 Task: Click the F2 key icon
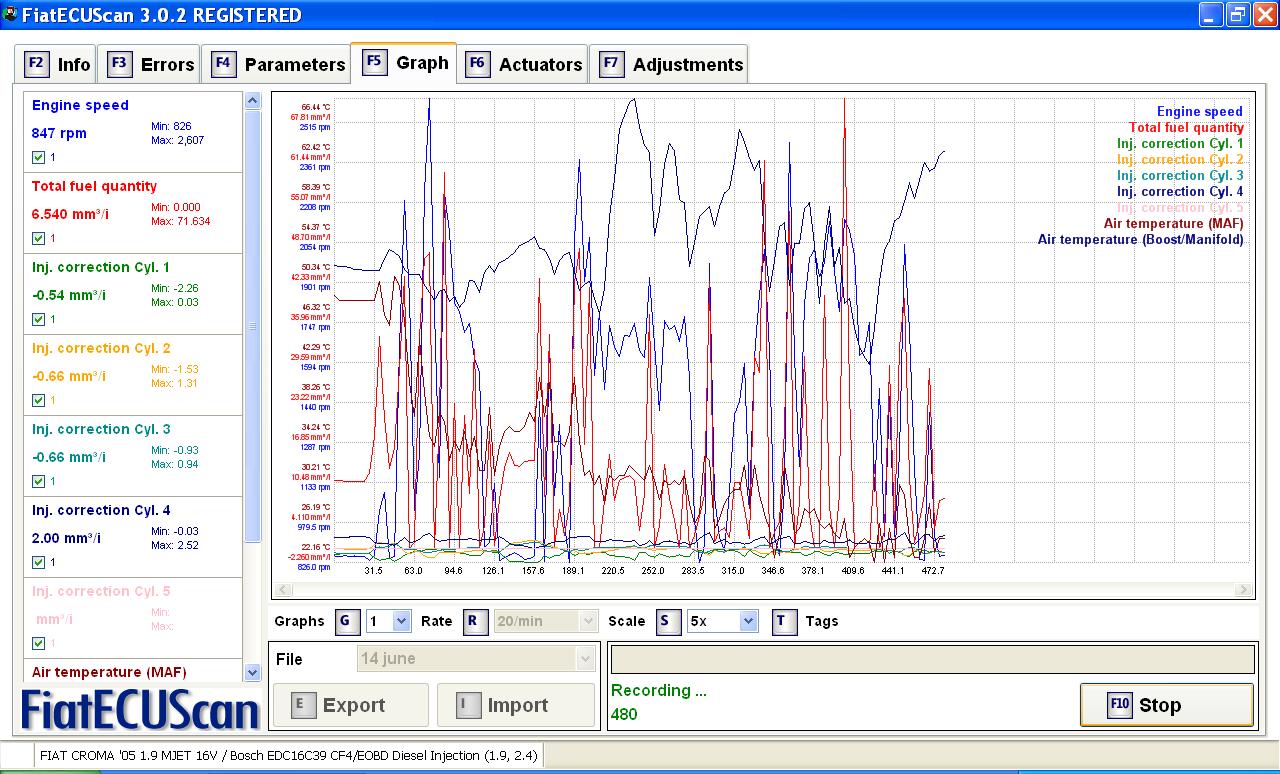coord(36,63)
